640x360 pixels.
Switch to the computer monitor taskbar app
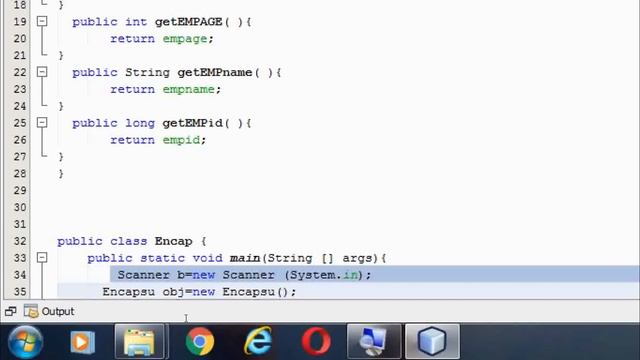pyautogui.click(x=374, y=342)
